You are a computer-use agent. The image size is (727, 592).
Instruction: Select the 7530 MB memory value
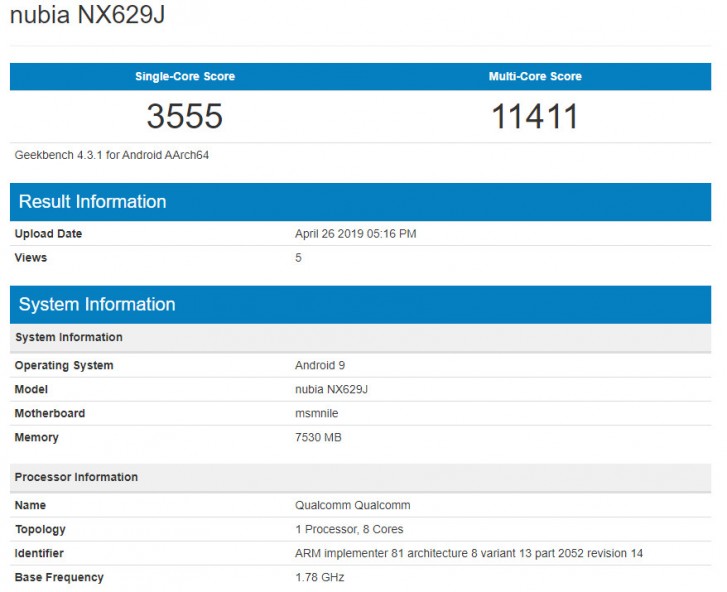319,438
